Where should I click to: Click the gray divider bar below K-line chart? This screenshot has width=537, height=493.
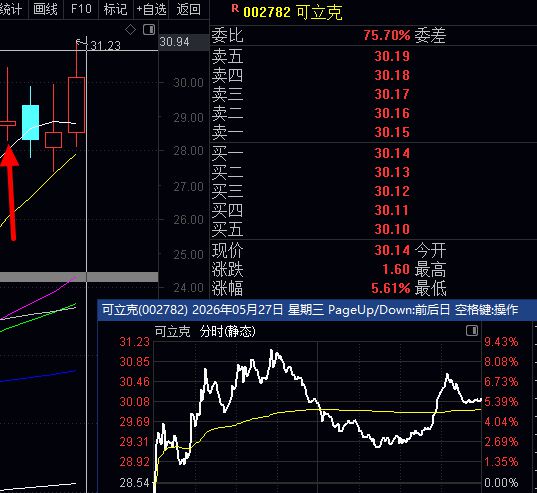[x=79, y=277]
